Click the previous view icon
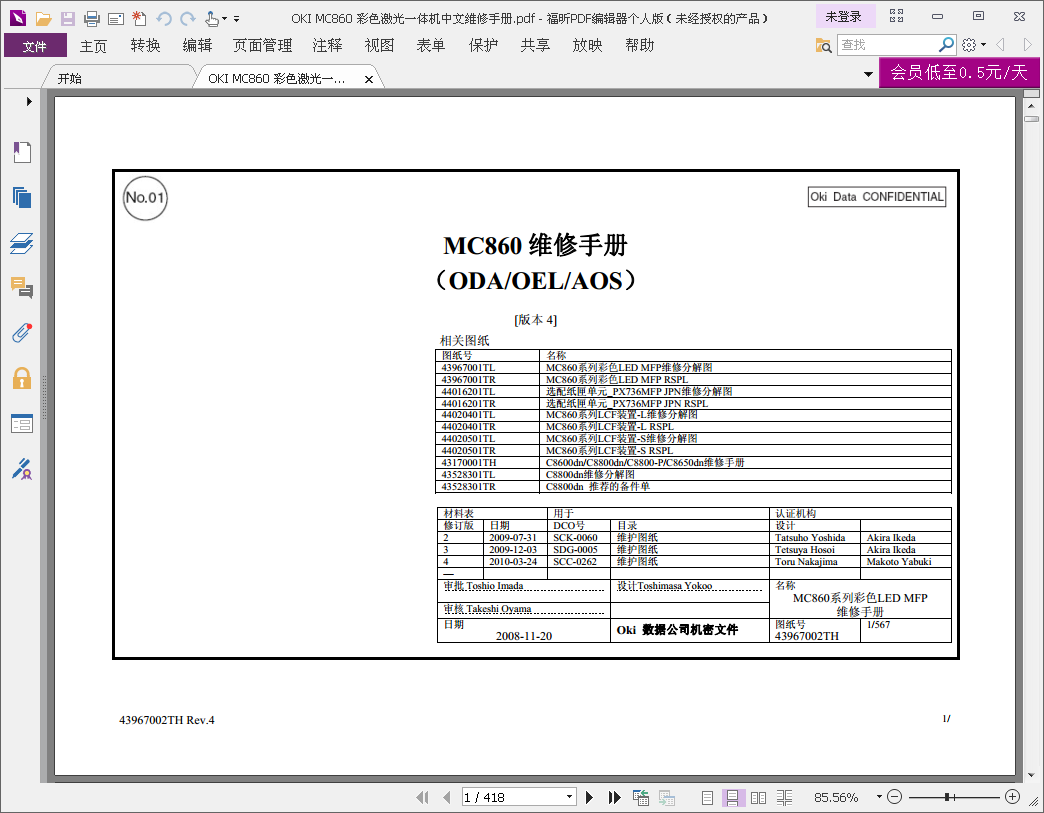This screenshot has height=813, width=1044. pos(641,797)
